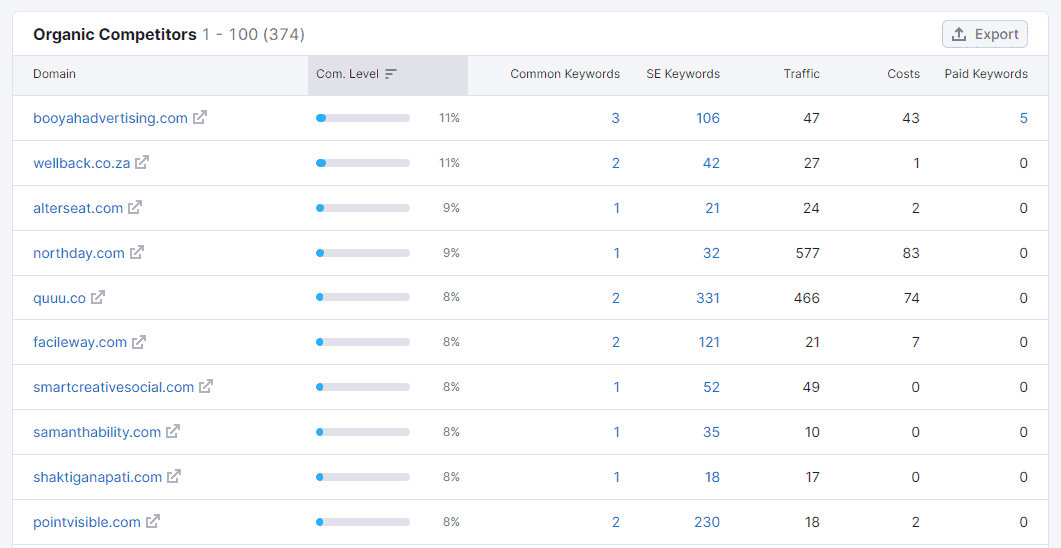
Task: Click booyahadvertising.com traffic value 47
Action: pos(811,118)
